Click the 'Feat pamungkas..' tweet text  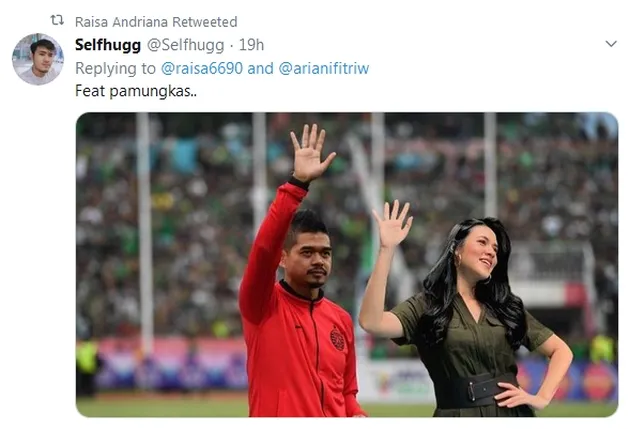136,91
